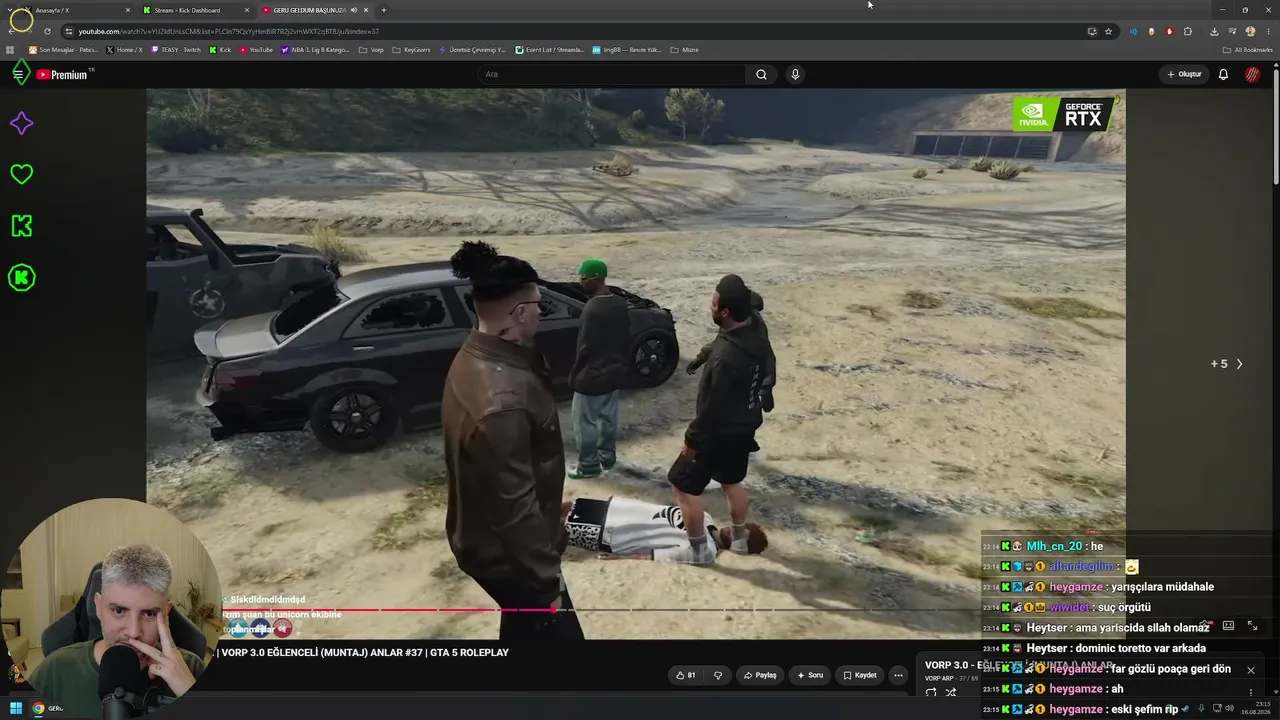
Task: Open the YouTube bookmark
Action: tap(255, 50)
